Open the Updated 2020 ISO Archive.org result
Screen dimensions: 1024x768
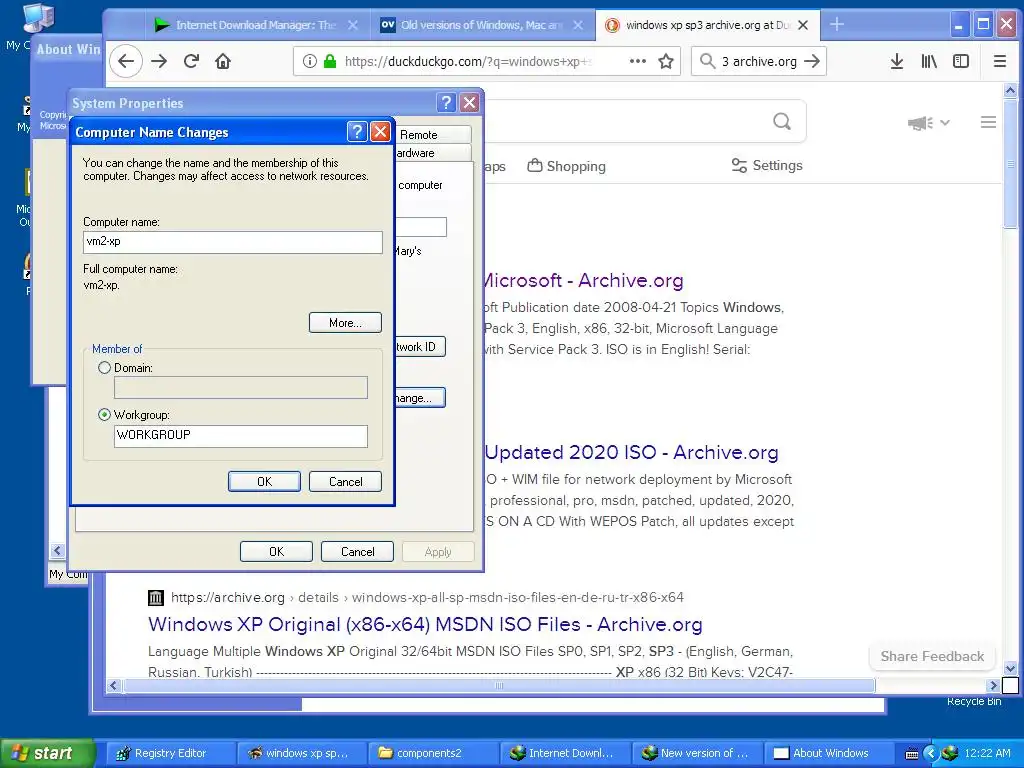[x=632, y=453]
